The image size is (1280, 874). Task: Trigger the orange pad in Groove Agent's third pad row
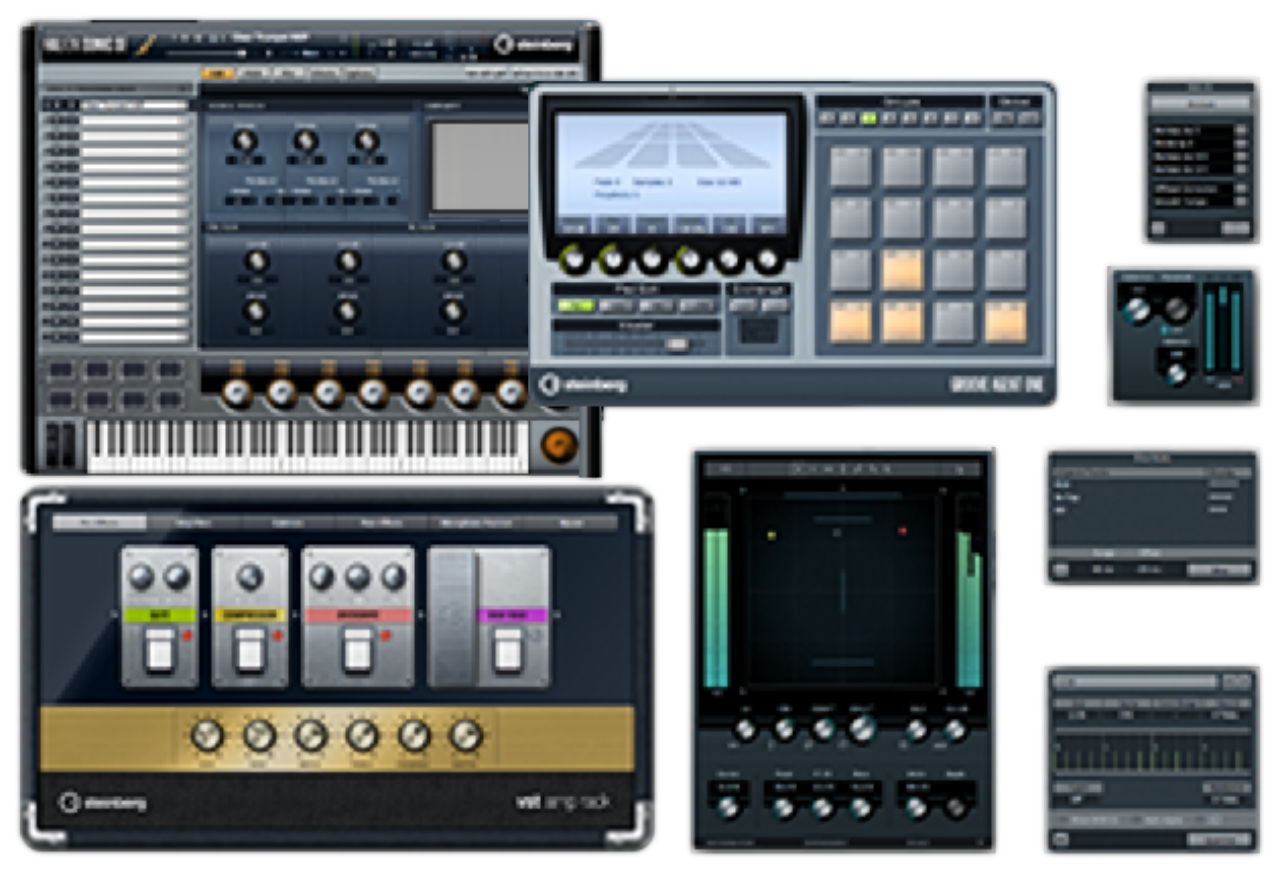(x=902, y=270)
